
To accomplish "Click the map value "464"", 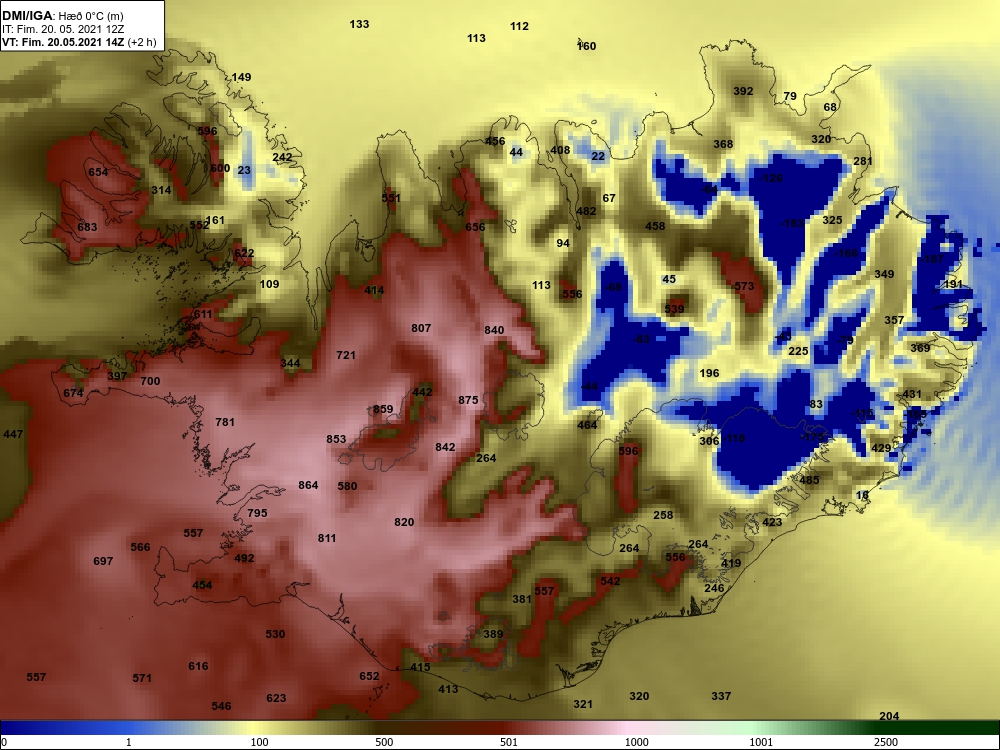I will pyautogui.click(x=587, y=425).
